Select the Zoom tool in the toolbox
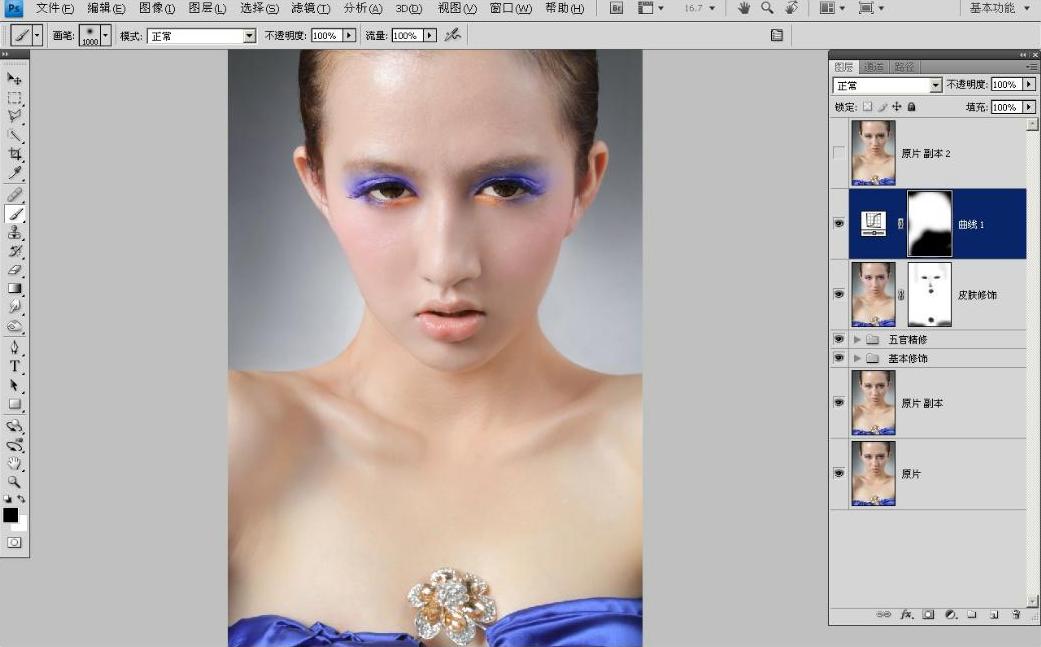Image resolution: width=1041 pixels, height=647 pixels. tap(14, 482)
